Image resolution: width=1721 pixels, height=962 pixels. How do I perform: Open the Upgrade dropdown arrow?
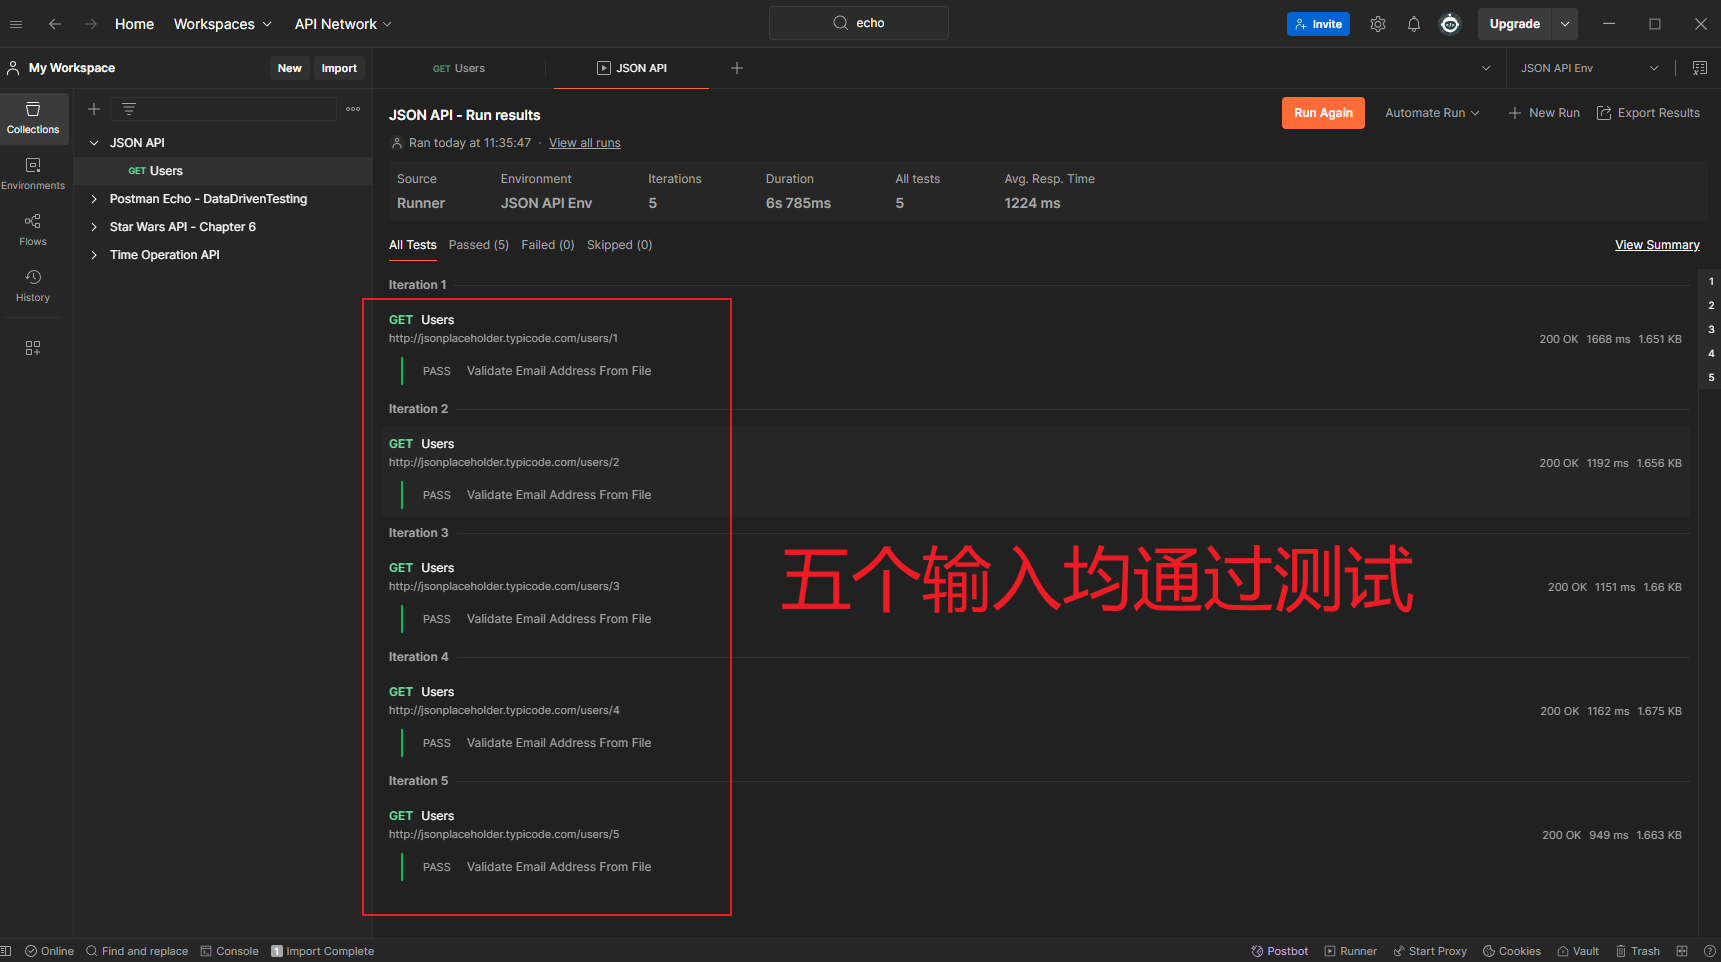click(x=1565, y=24)
